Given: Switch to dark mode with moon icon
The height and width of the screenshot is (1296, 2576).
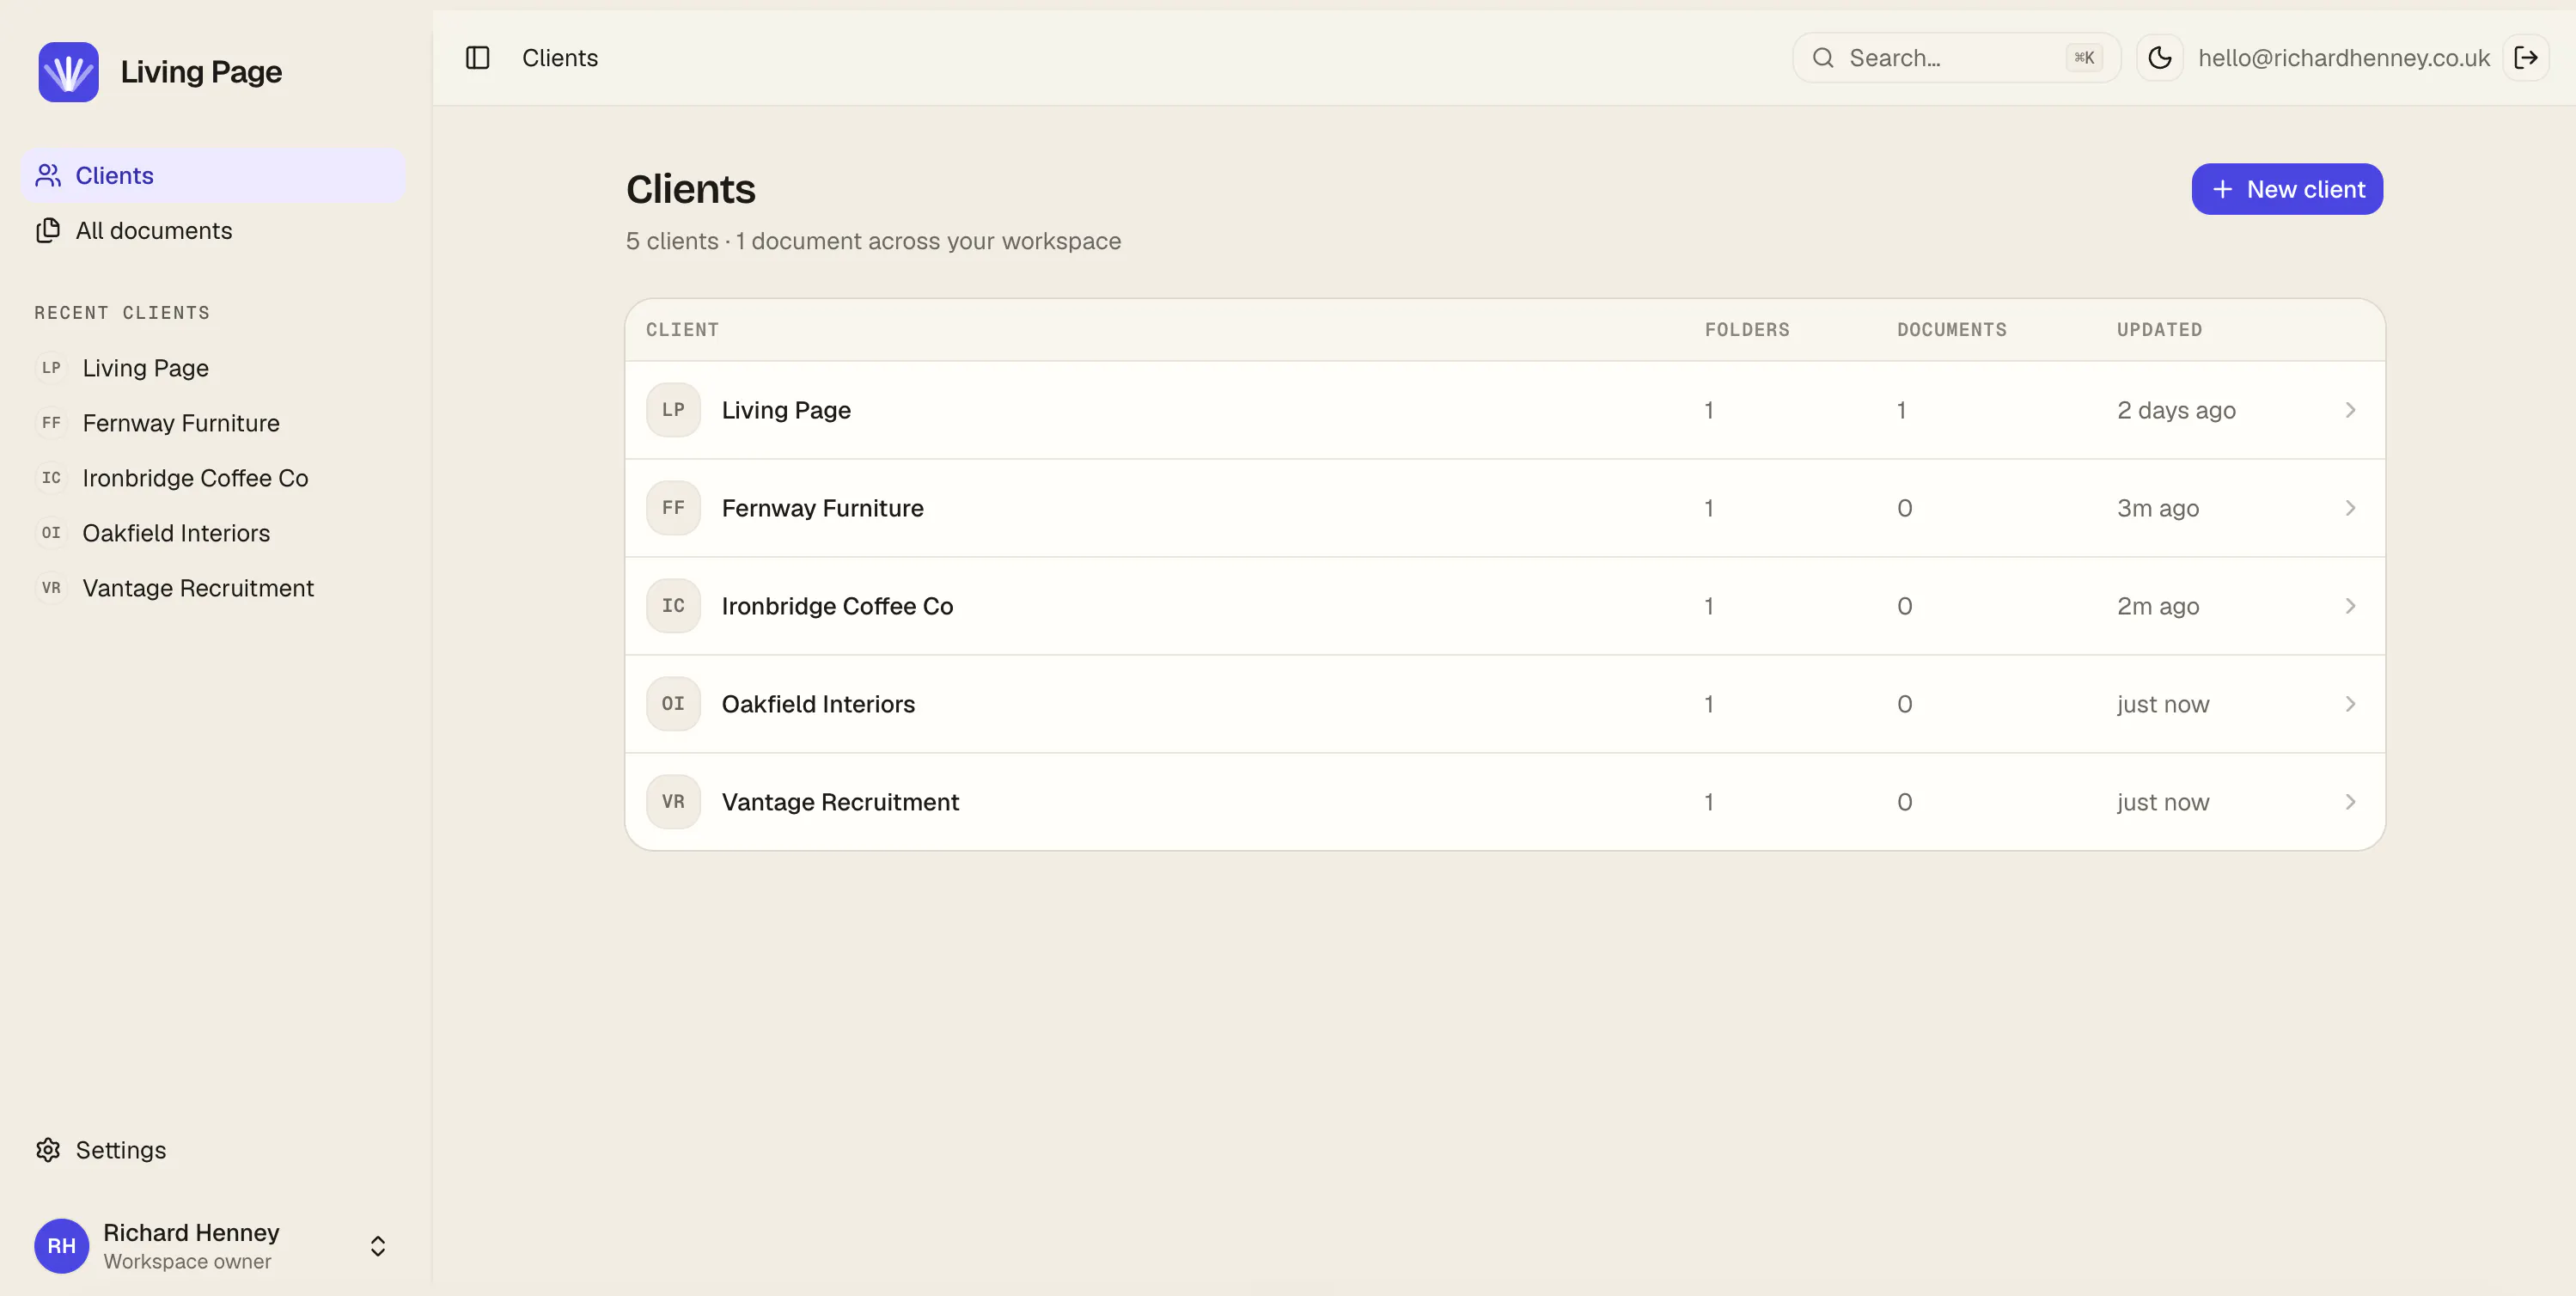Looking at the screenshot, I should coord(2159,58).
